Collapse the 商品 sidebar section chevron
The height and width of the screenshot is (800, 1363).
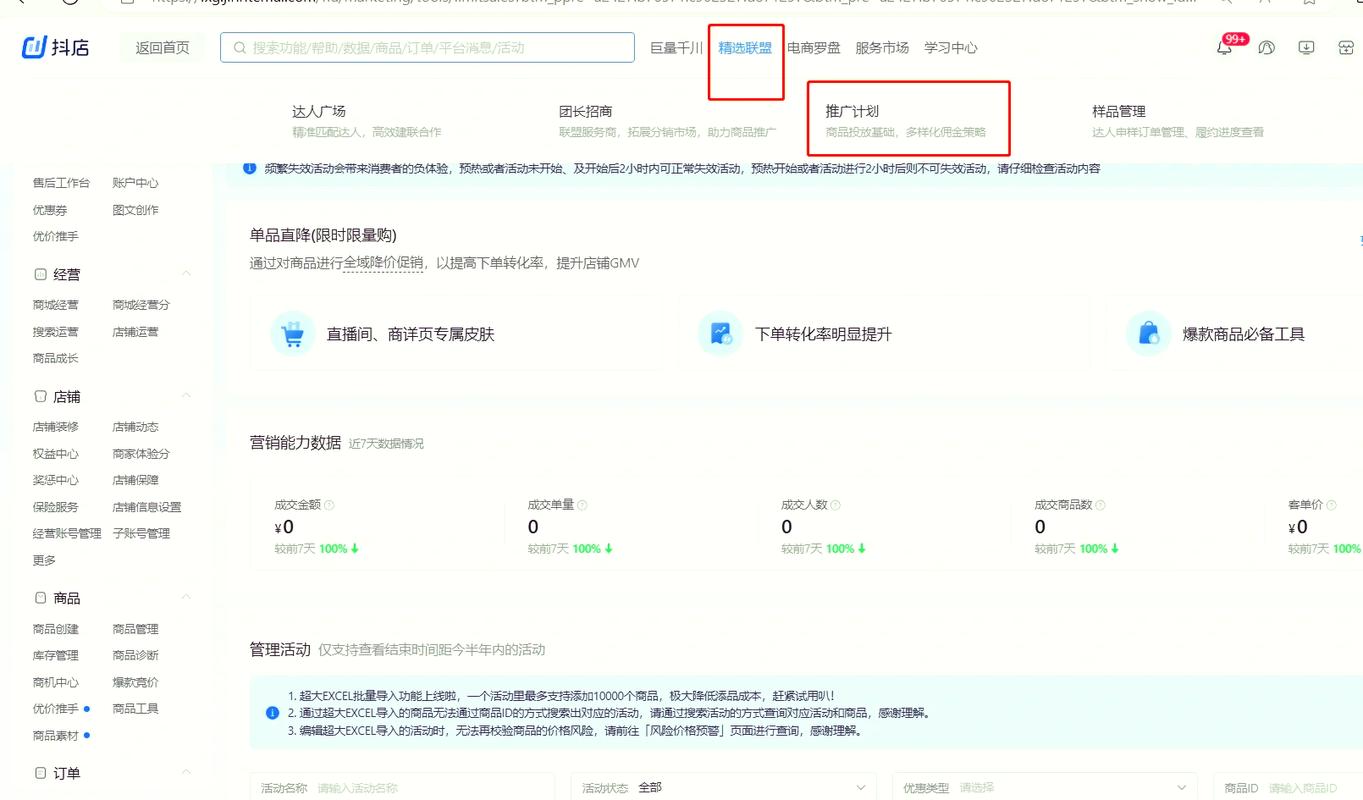(186, 598)
